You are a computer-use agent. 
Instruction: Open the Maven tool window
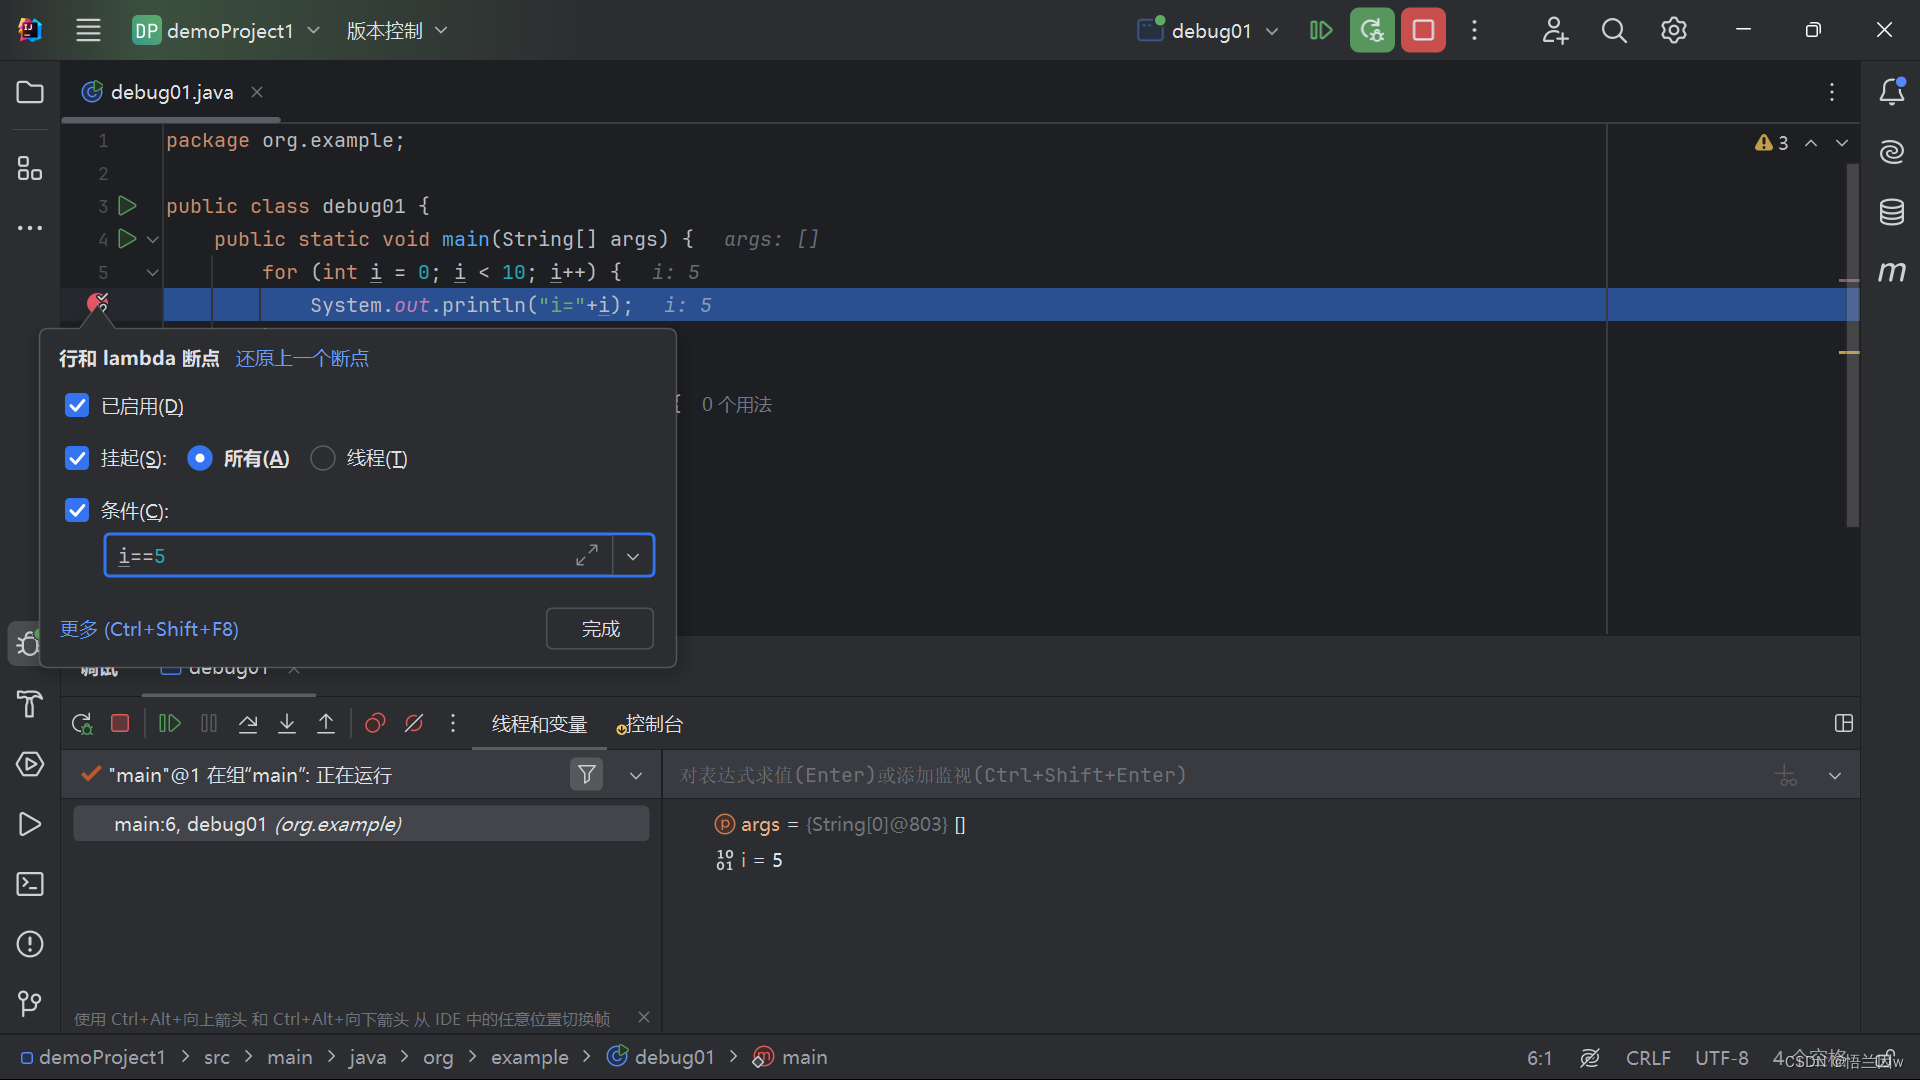pyautogui.click(x=1892, y=271)
